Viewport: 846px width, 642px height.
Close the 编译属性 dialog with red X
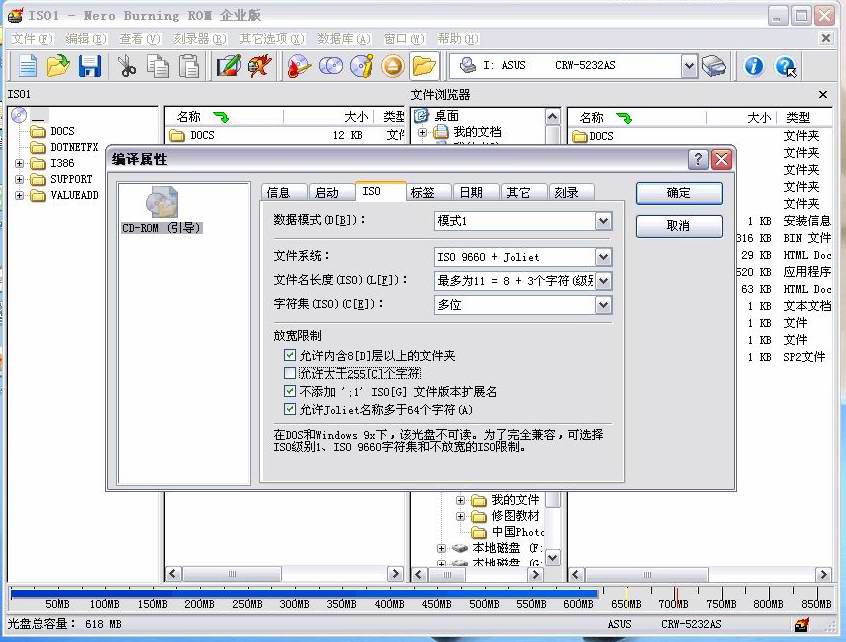(721, 159)
